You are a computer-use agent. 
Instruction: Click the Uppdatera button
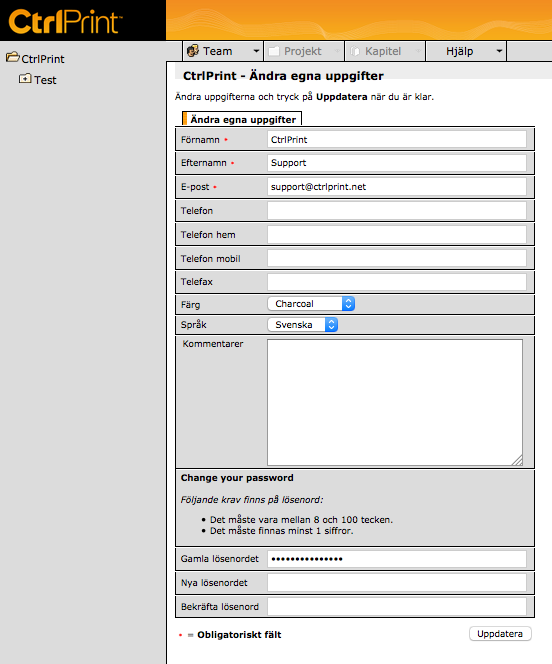coord(500,634)
